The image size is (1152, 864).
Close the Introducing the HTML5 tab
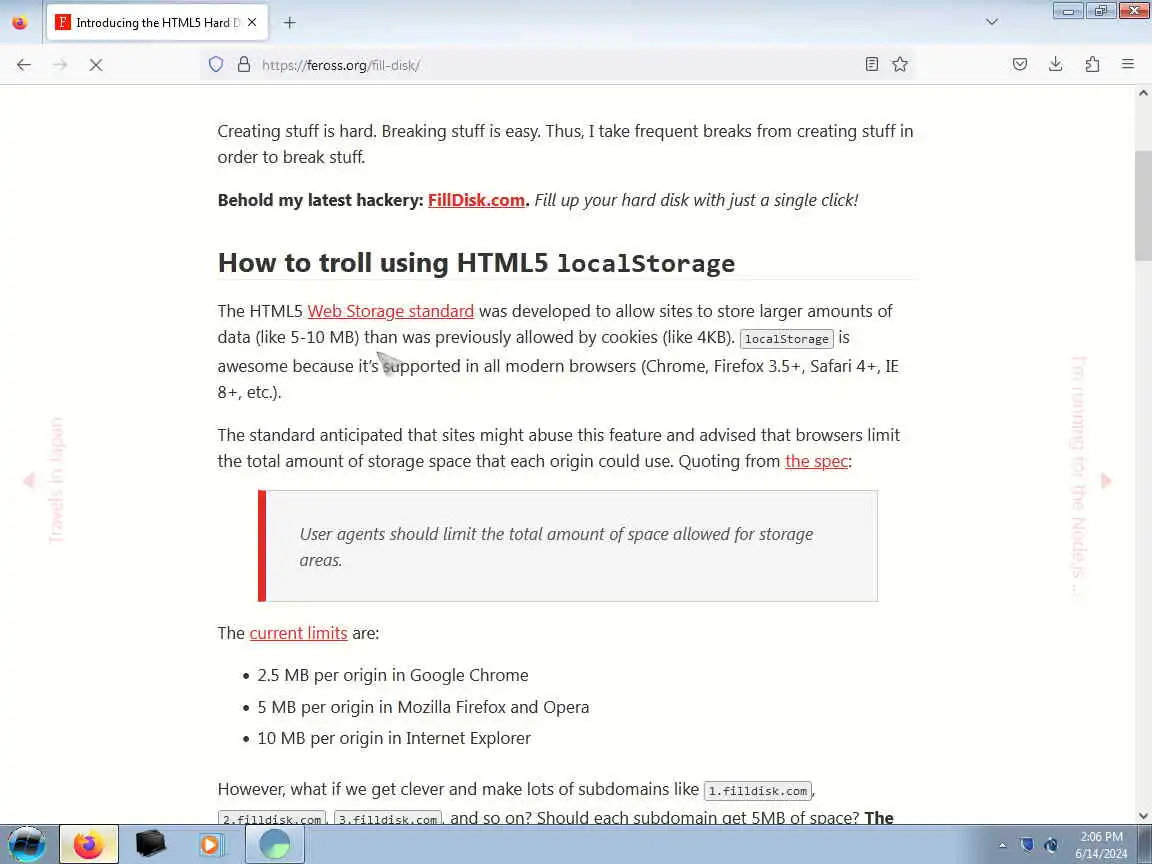(x=252, y=23)
